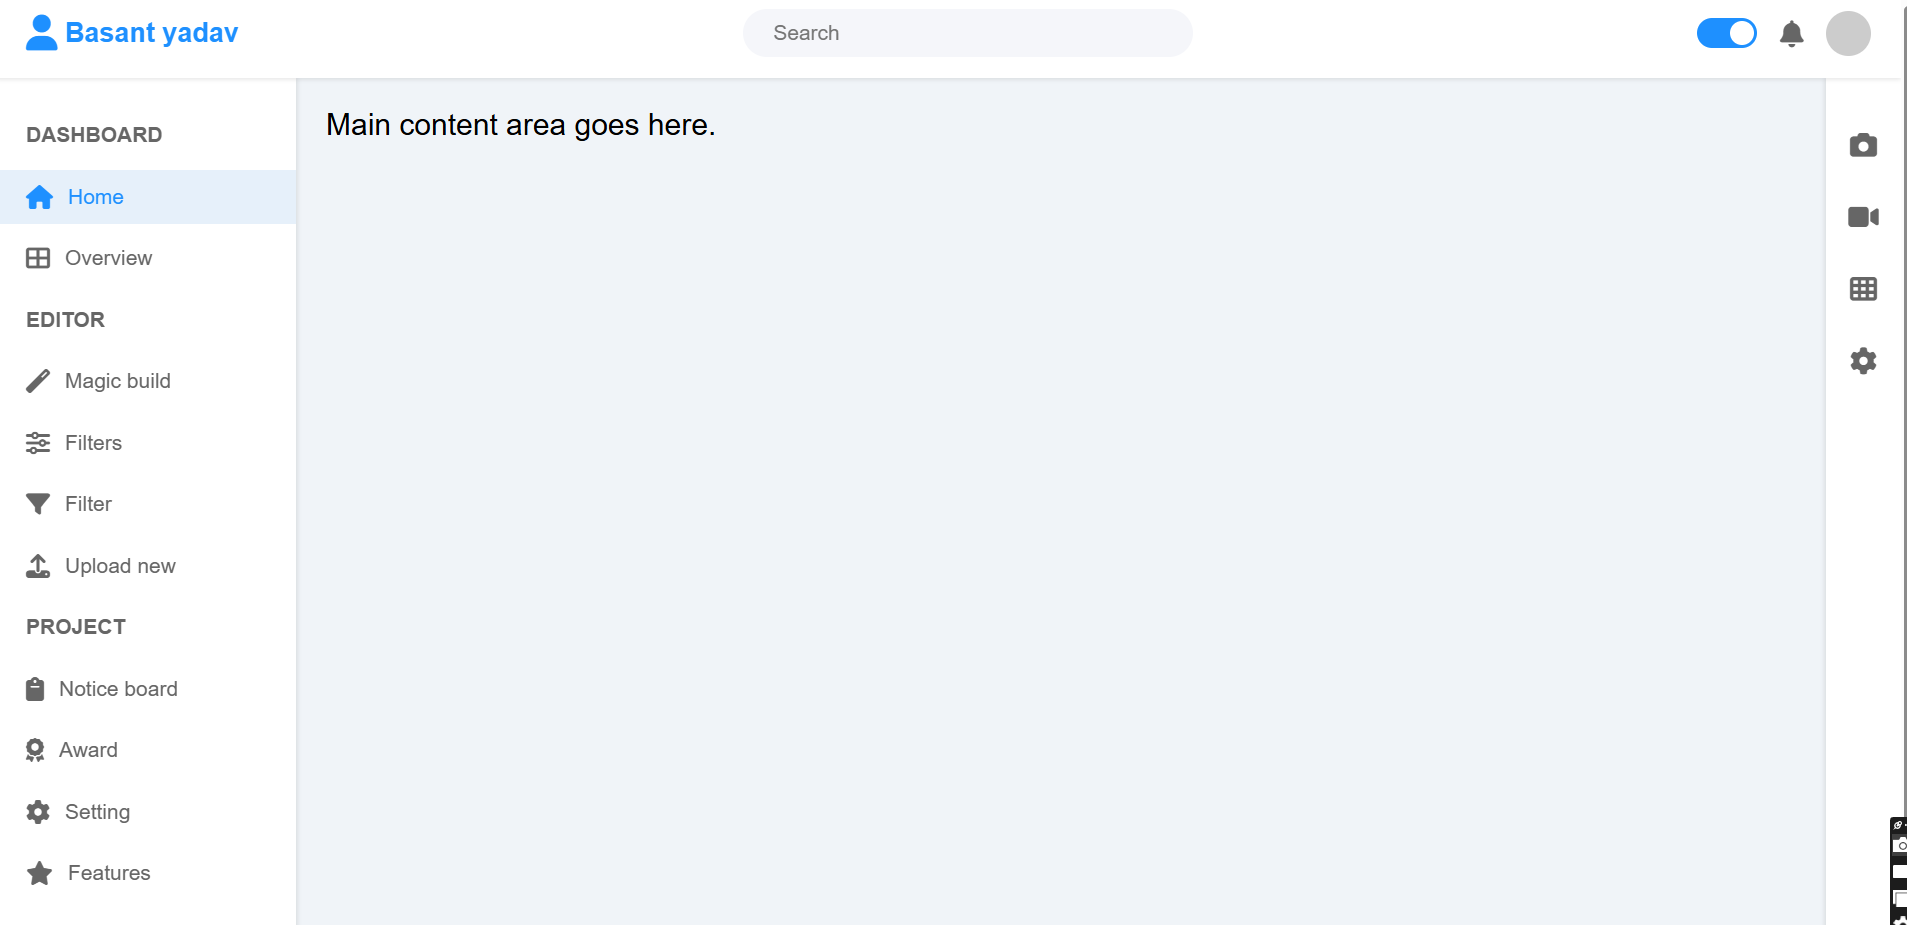This screenshot has width=1907, height=925.
Task: Click the Upload new arrow icon
Action: click(38, 566)
